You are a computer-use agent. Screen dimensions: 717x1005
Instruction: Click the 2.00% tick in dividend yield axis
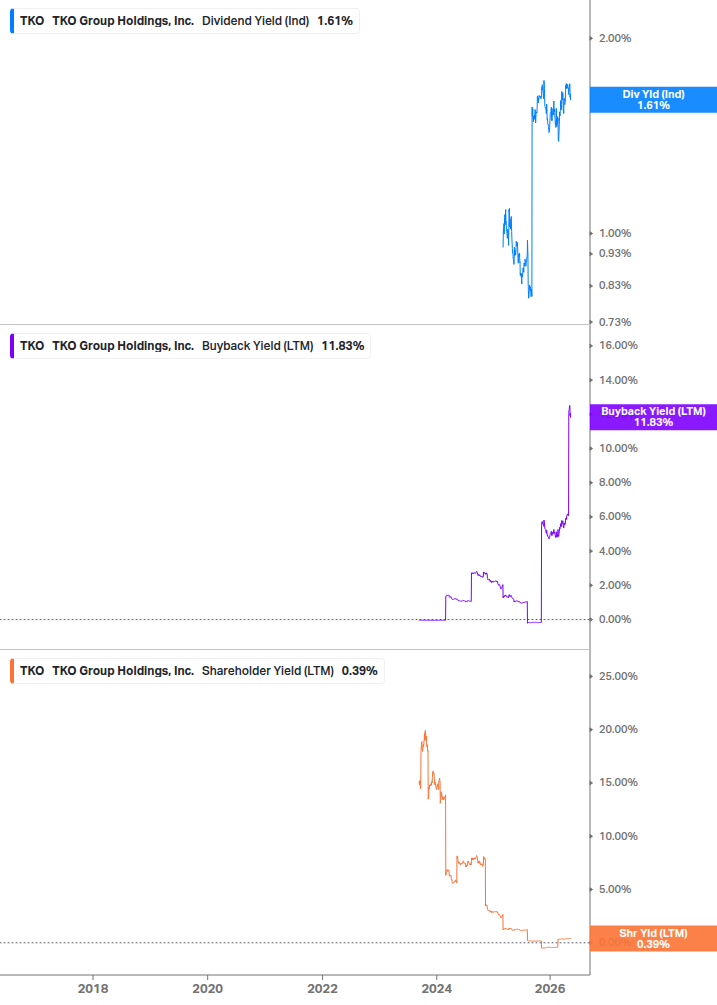[x=615, y=38]
